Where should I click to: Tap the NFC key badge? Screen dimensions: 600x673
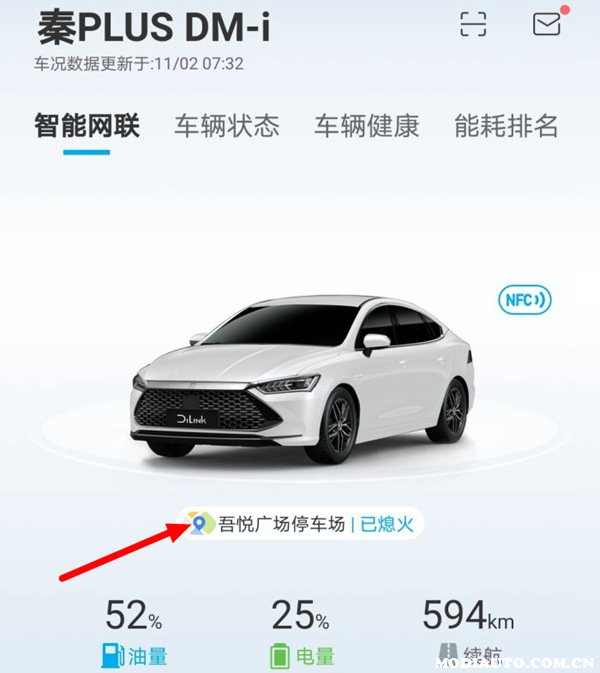[x=524, y=300]
